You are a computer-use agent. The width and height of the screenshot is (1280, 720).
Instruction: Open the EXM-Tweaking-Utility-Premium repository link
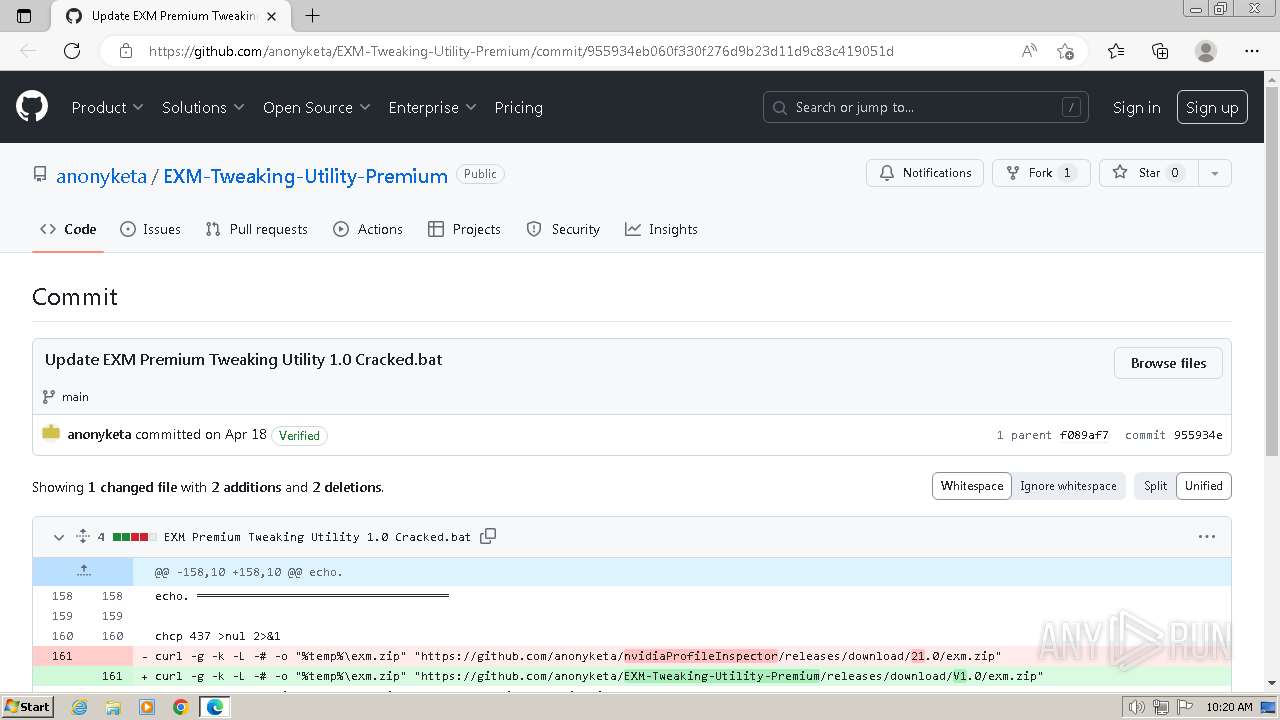pos(305,176)
